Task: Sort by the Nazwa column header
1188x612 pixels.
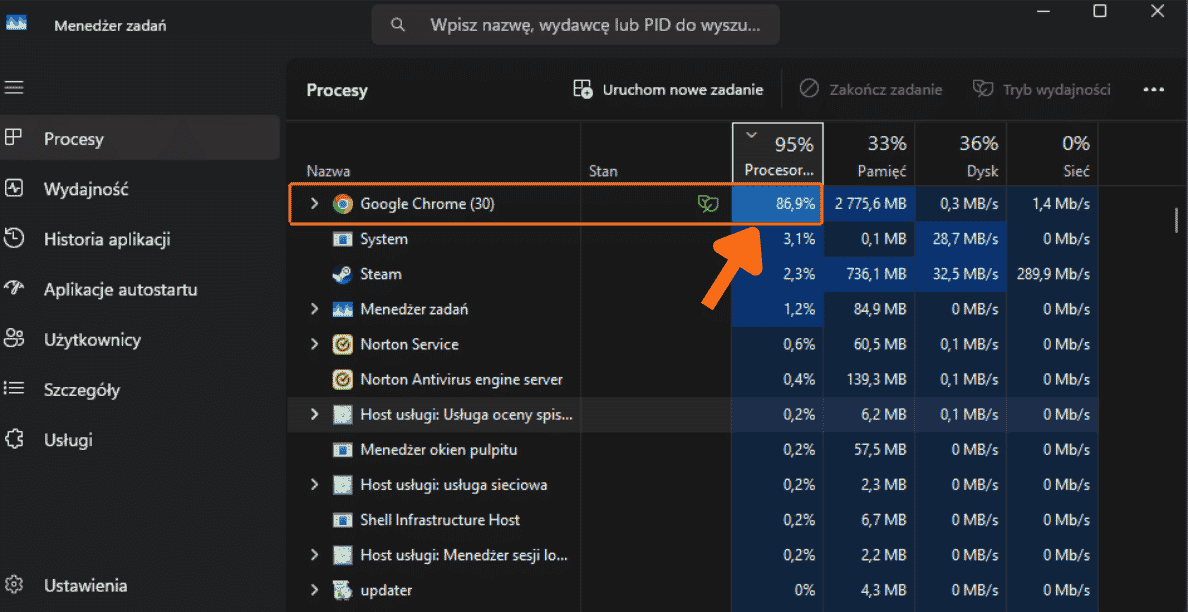Action: (433, 155)
